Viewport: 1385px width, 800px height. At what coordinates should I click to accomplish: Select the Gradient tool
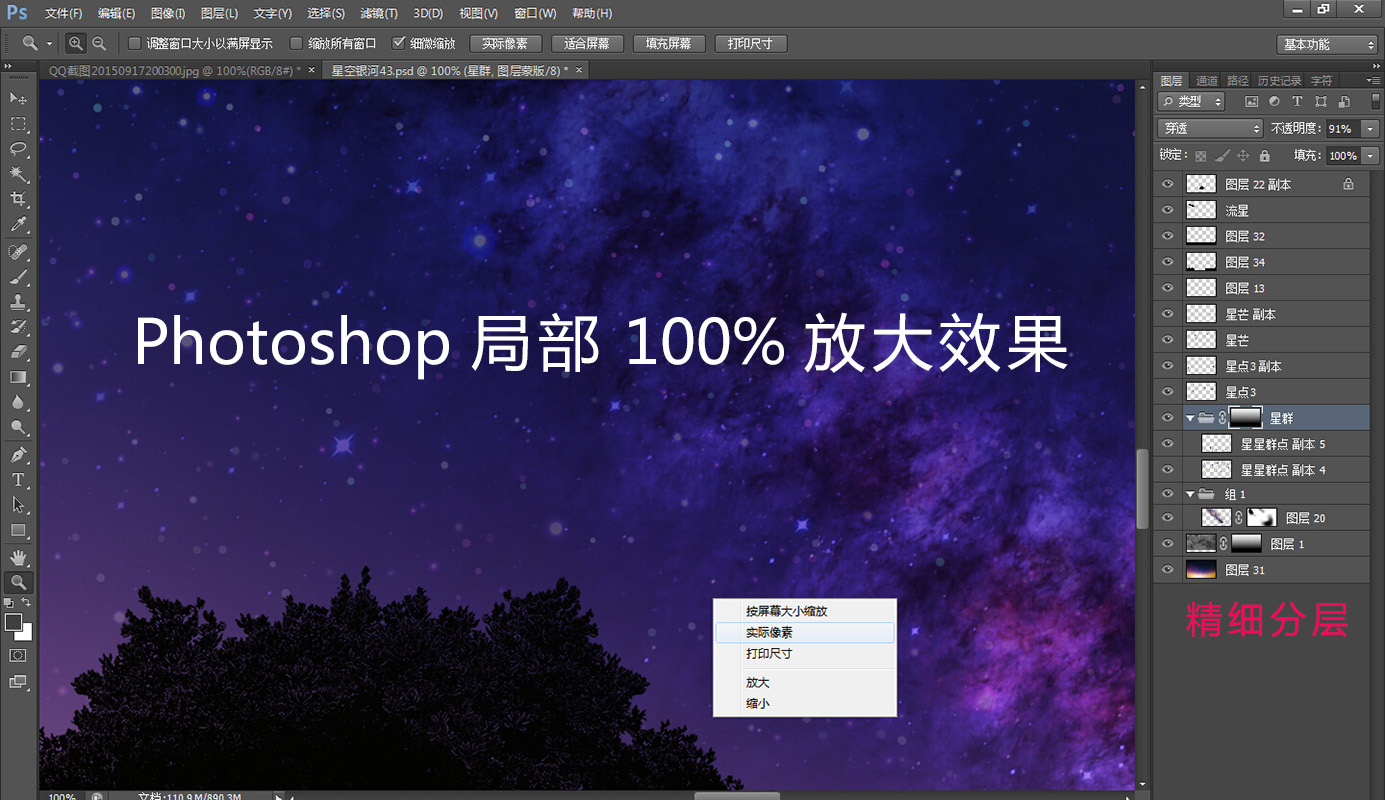click(18, 377)
